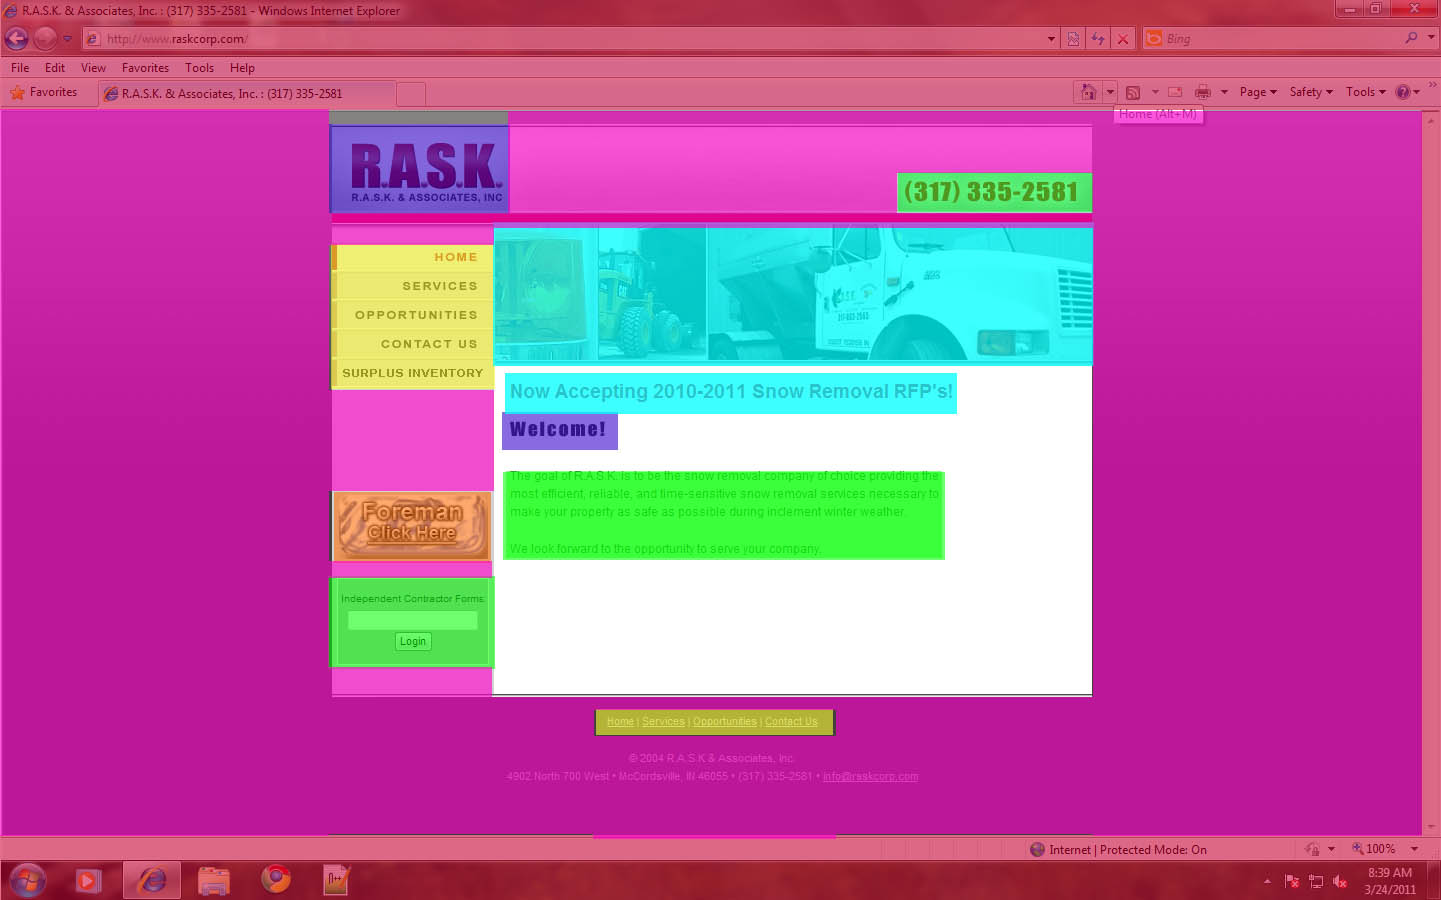Open Compatibility View broken-page icon
Image resolution: width=1441 pixels, height=900 pixels.
[x=1073, y=39]
